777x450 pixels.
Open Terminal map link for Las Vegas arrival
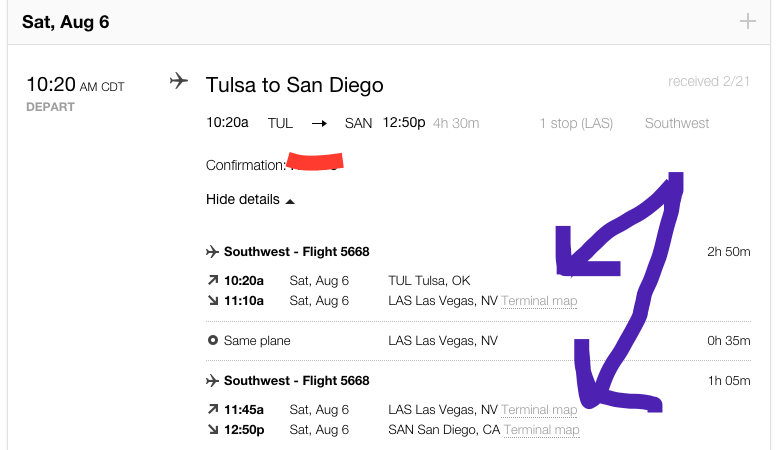539,300
